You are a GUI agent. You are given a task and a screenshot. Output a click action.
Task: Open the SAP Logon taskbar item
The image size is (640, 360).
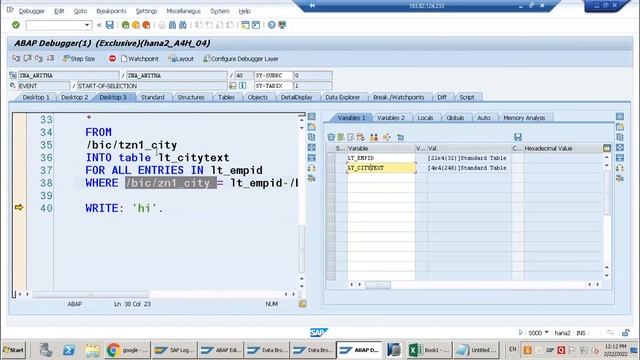pos(174,350)
